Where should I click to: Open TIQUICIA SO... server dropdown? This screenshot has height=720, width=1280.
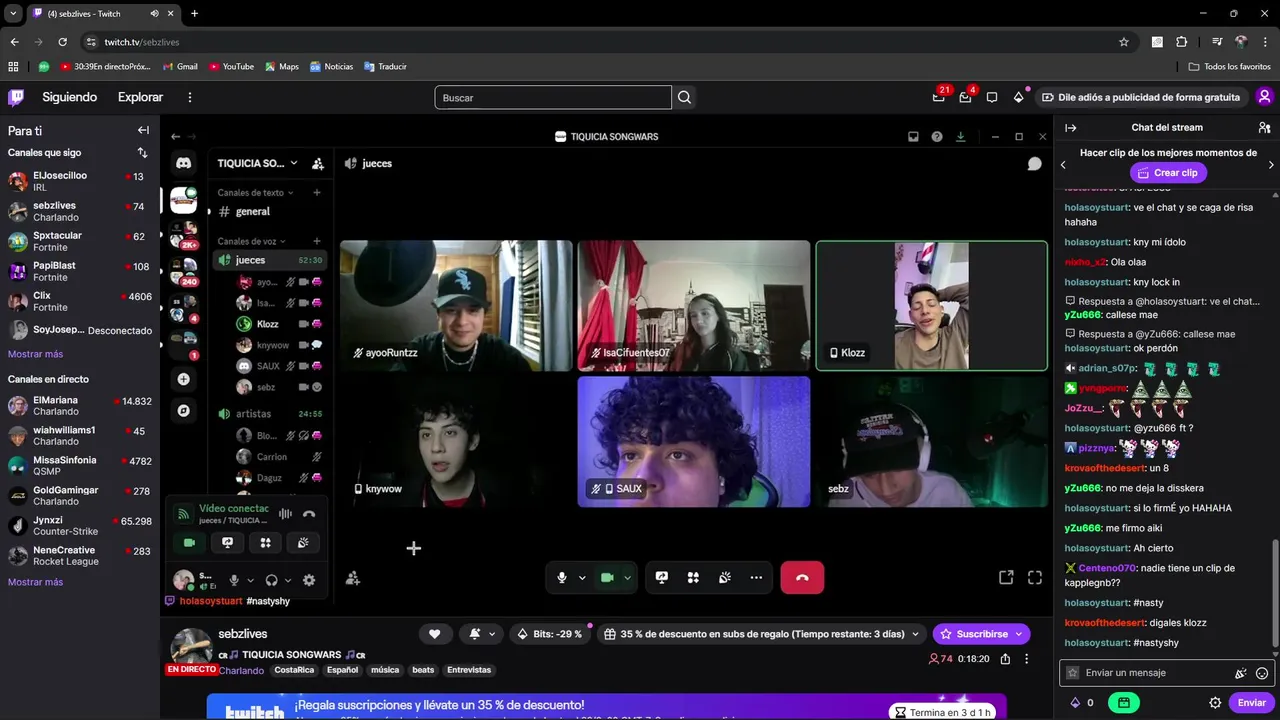pos(258,163)
